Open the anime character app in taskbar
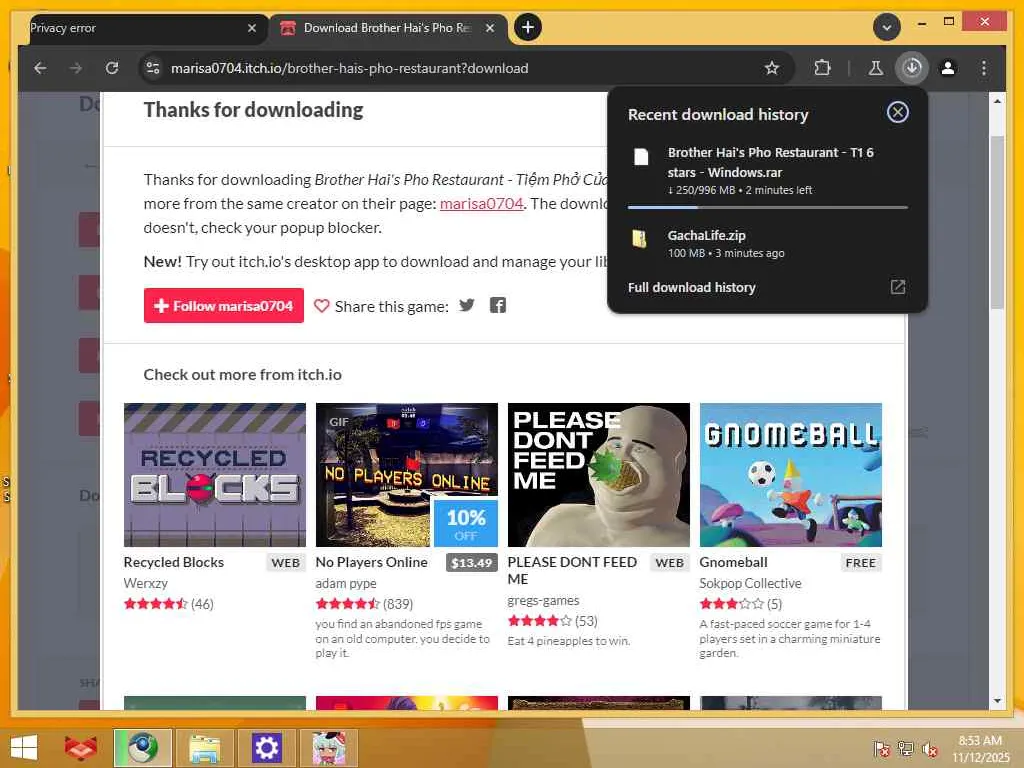1024x768 pixels. [x=328, y=748]
